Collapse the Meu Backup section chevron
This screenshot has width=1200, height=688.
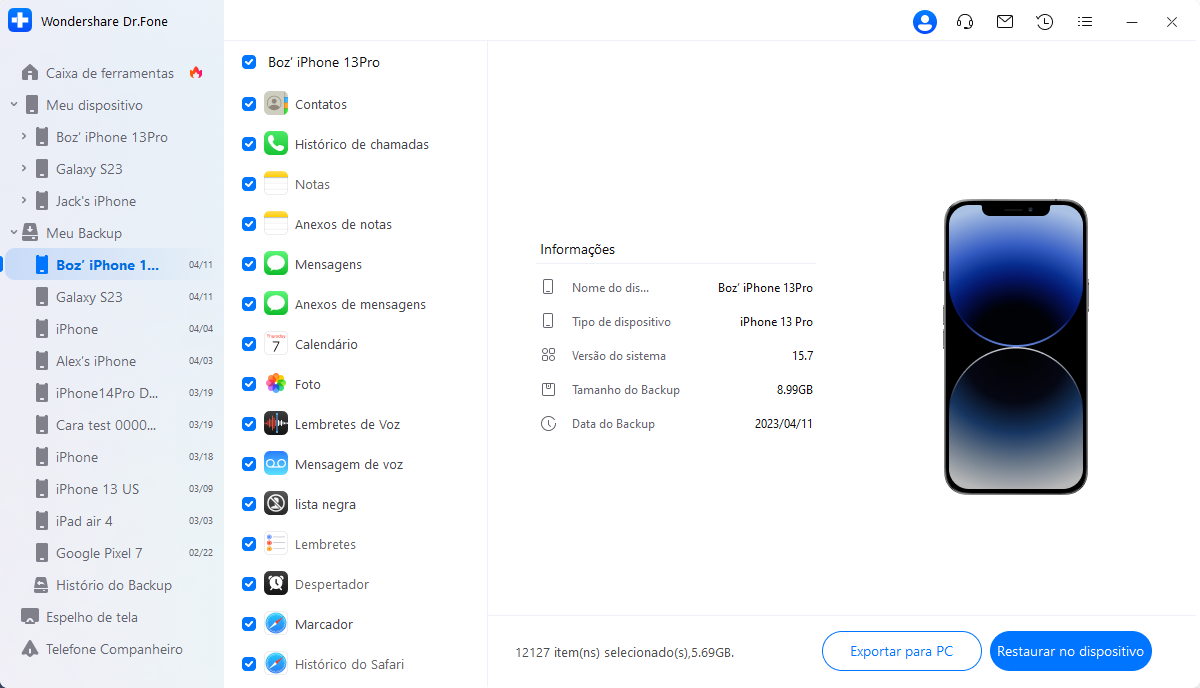[x=14, y=233]
